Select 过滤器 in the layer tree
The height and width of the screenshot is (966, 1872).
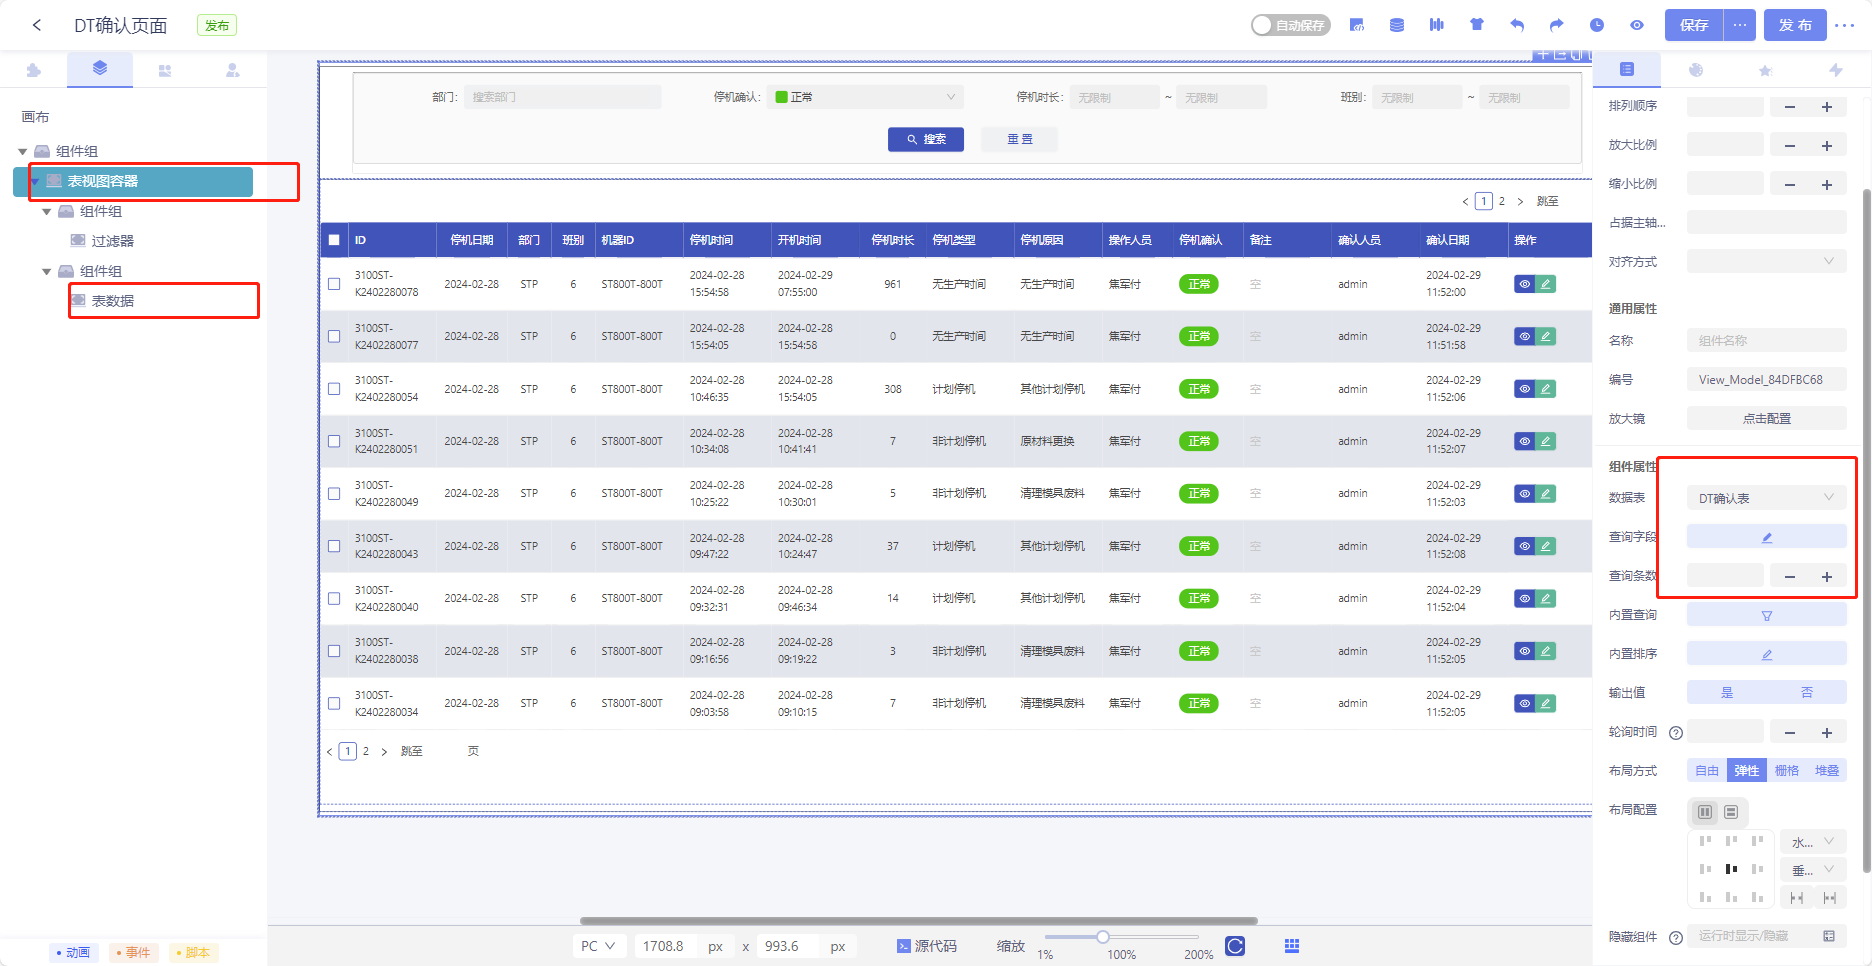[113, 241]
